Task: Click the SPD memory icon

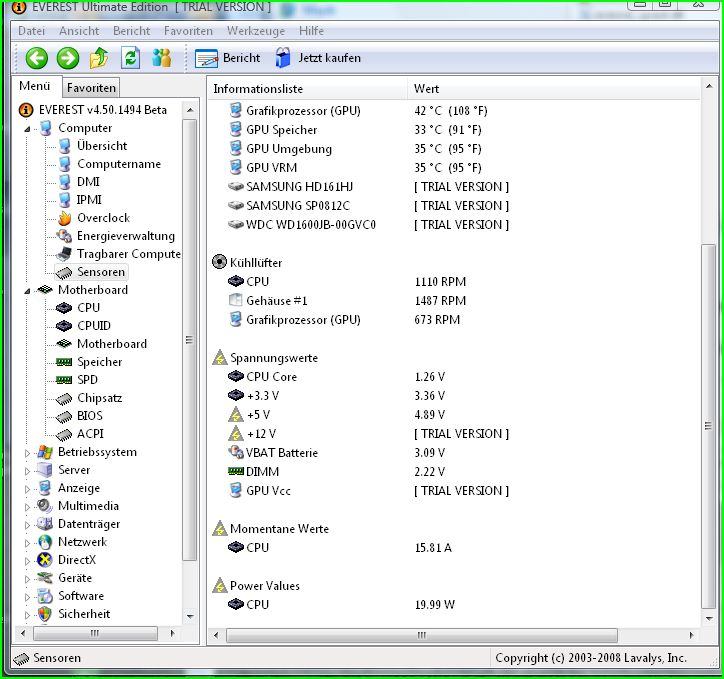Action: (64, 380)
